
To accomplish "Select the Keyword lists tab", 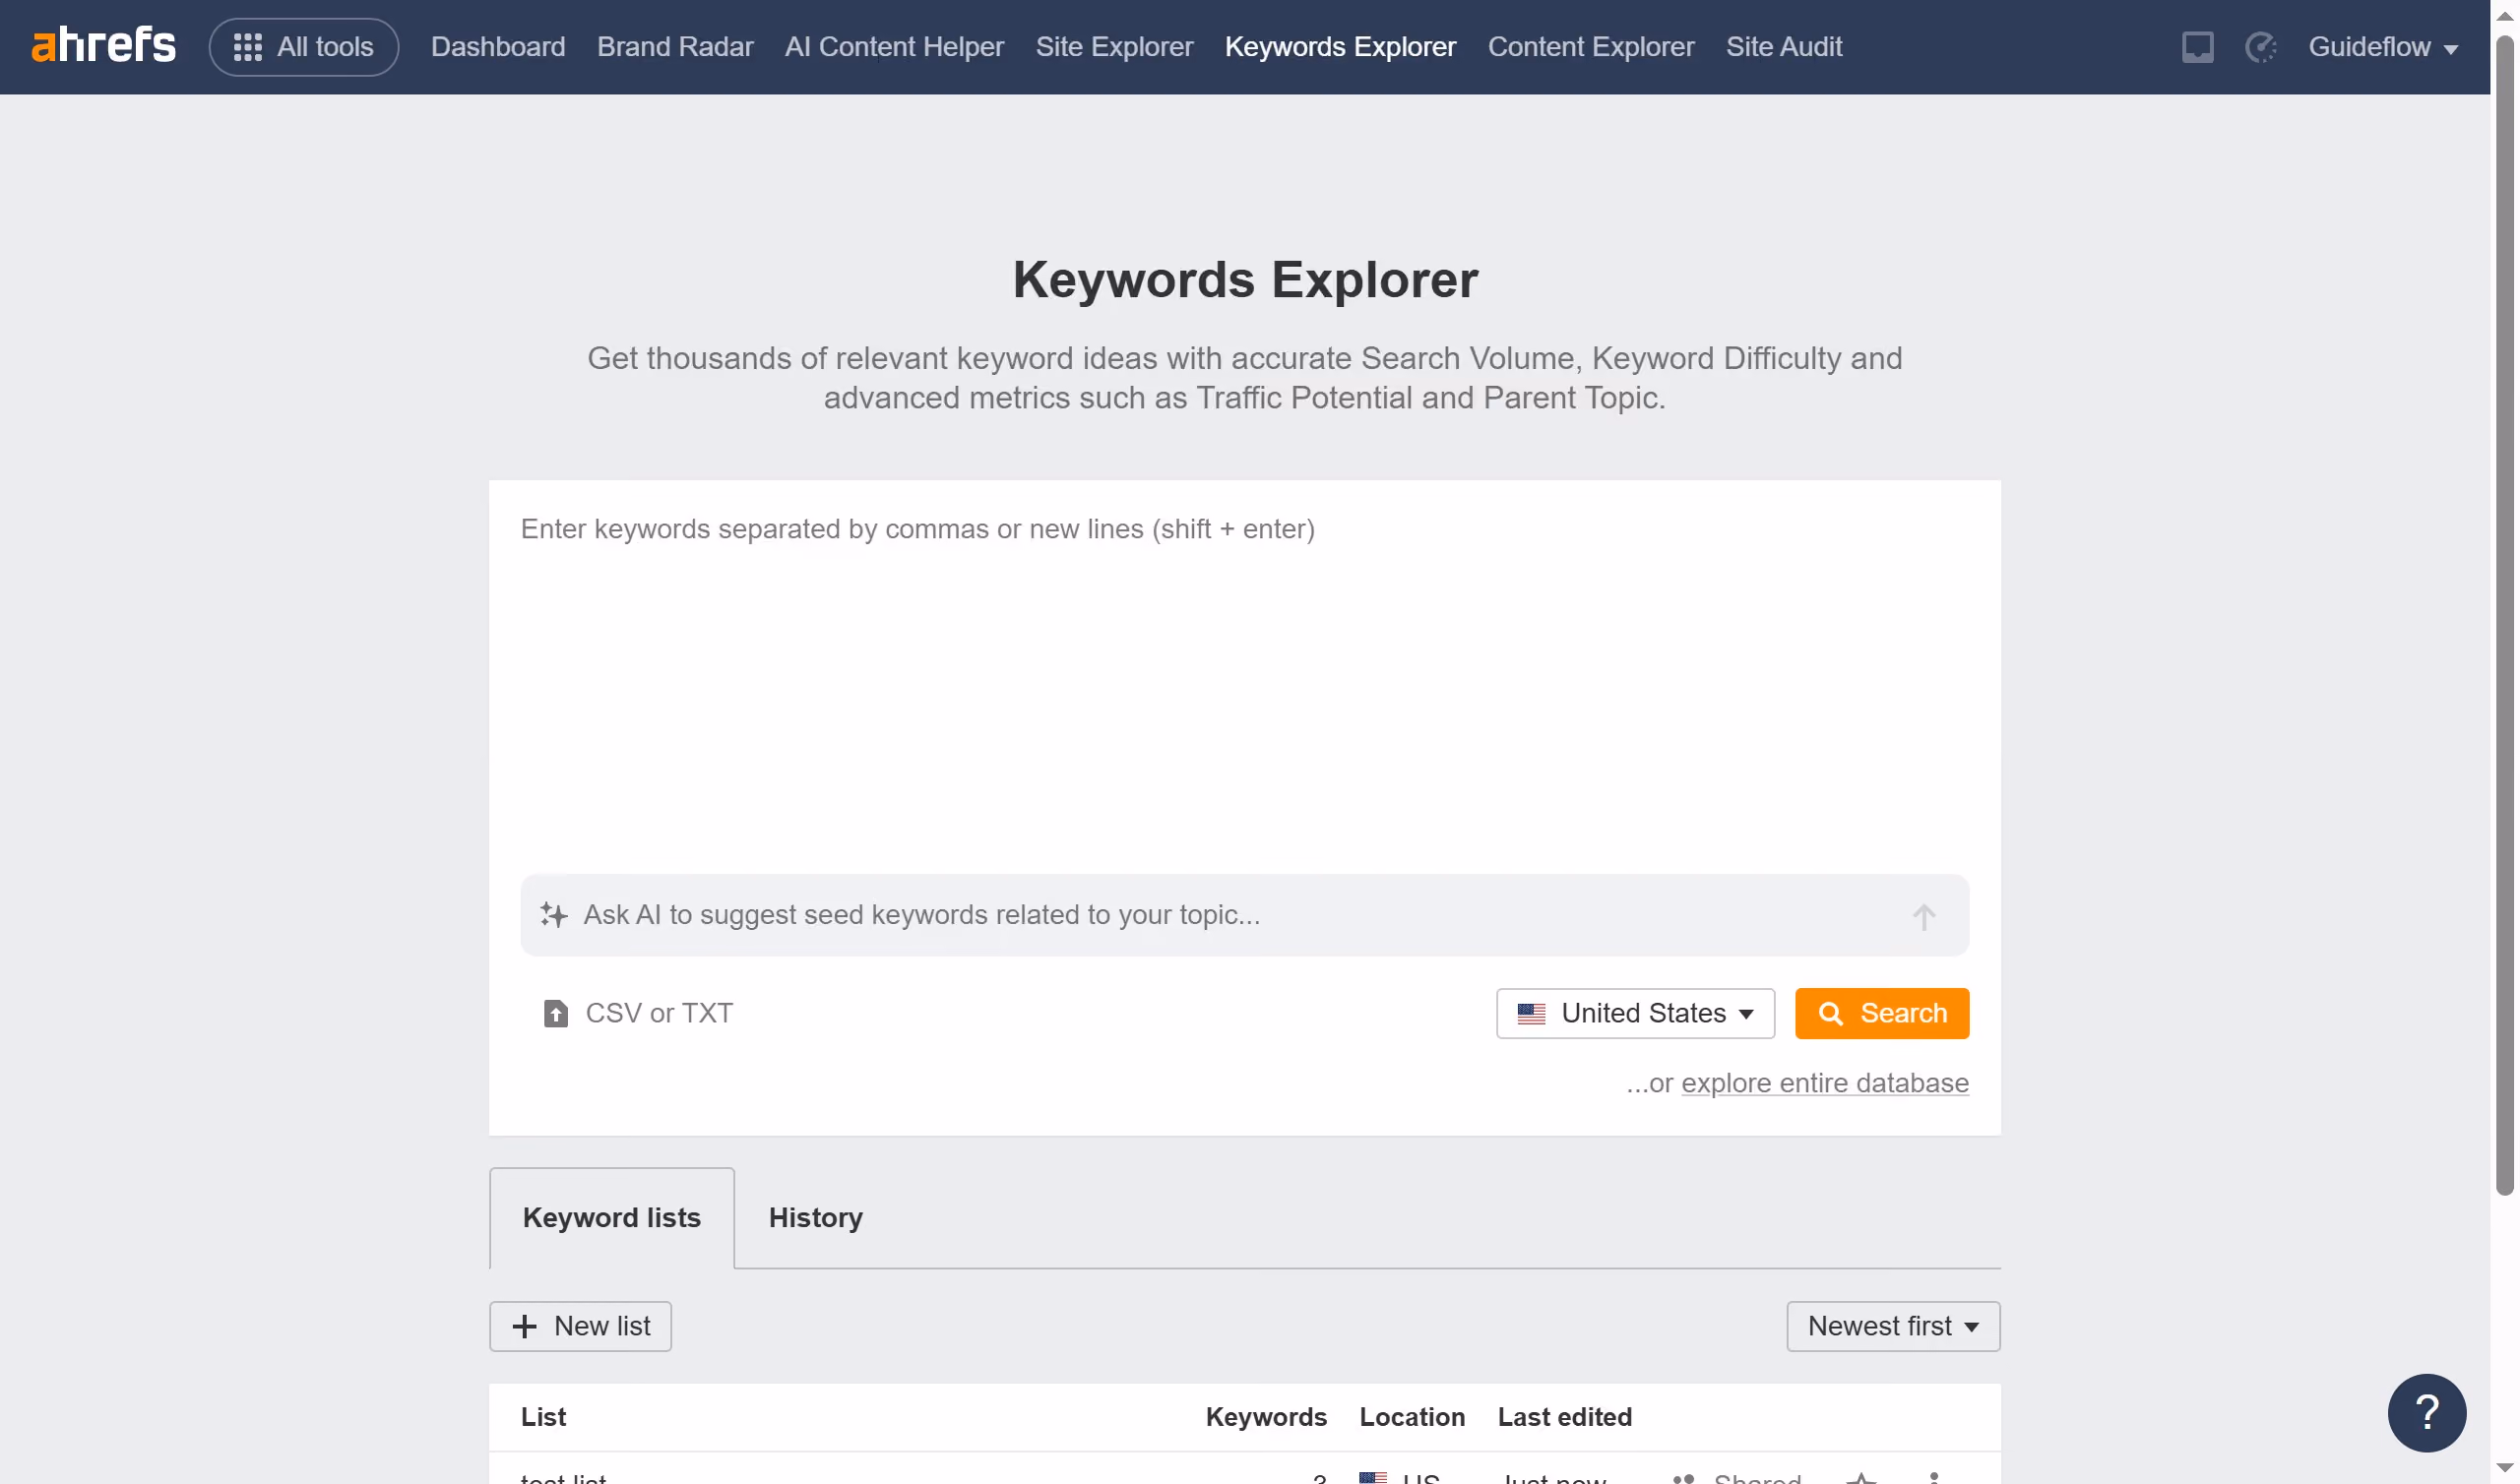I will [x=611, y=1217].
